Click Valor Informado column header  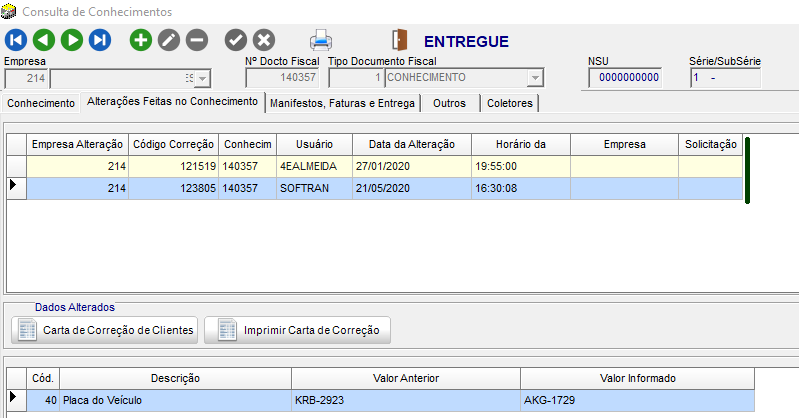637,378
